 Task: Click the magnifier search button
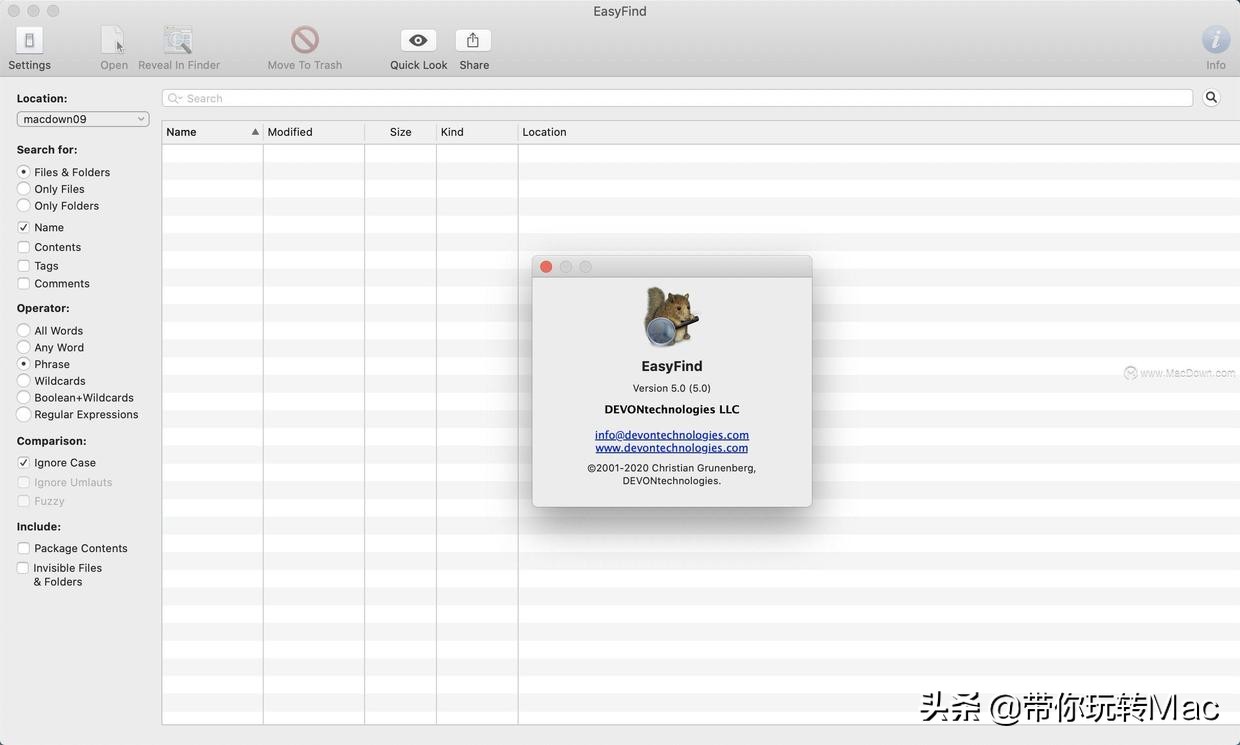tap(1211, 97)
